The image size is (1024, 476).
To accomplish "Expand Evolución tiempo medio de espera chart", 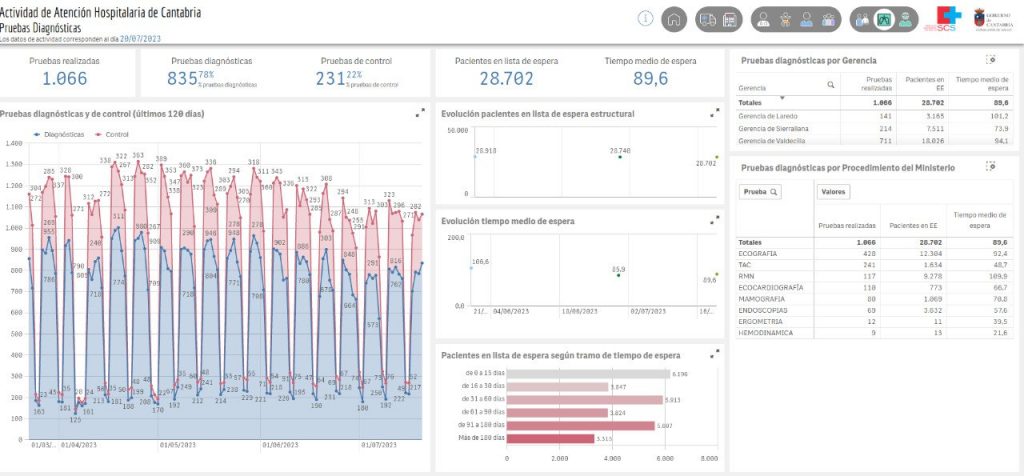I will (x=715, y=220).
